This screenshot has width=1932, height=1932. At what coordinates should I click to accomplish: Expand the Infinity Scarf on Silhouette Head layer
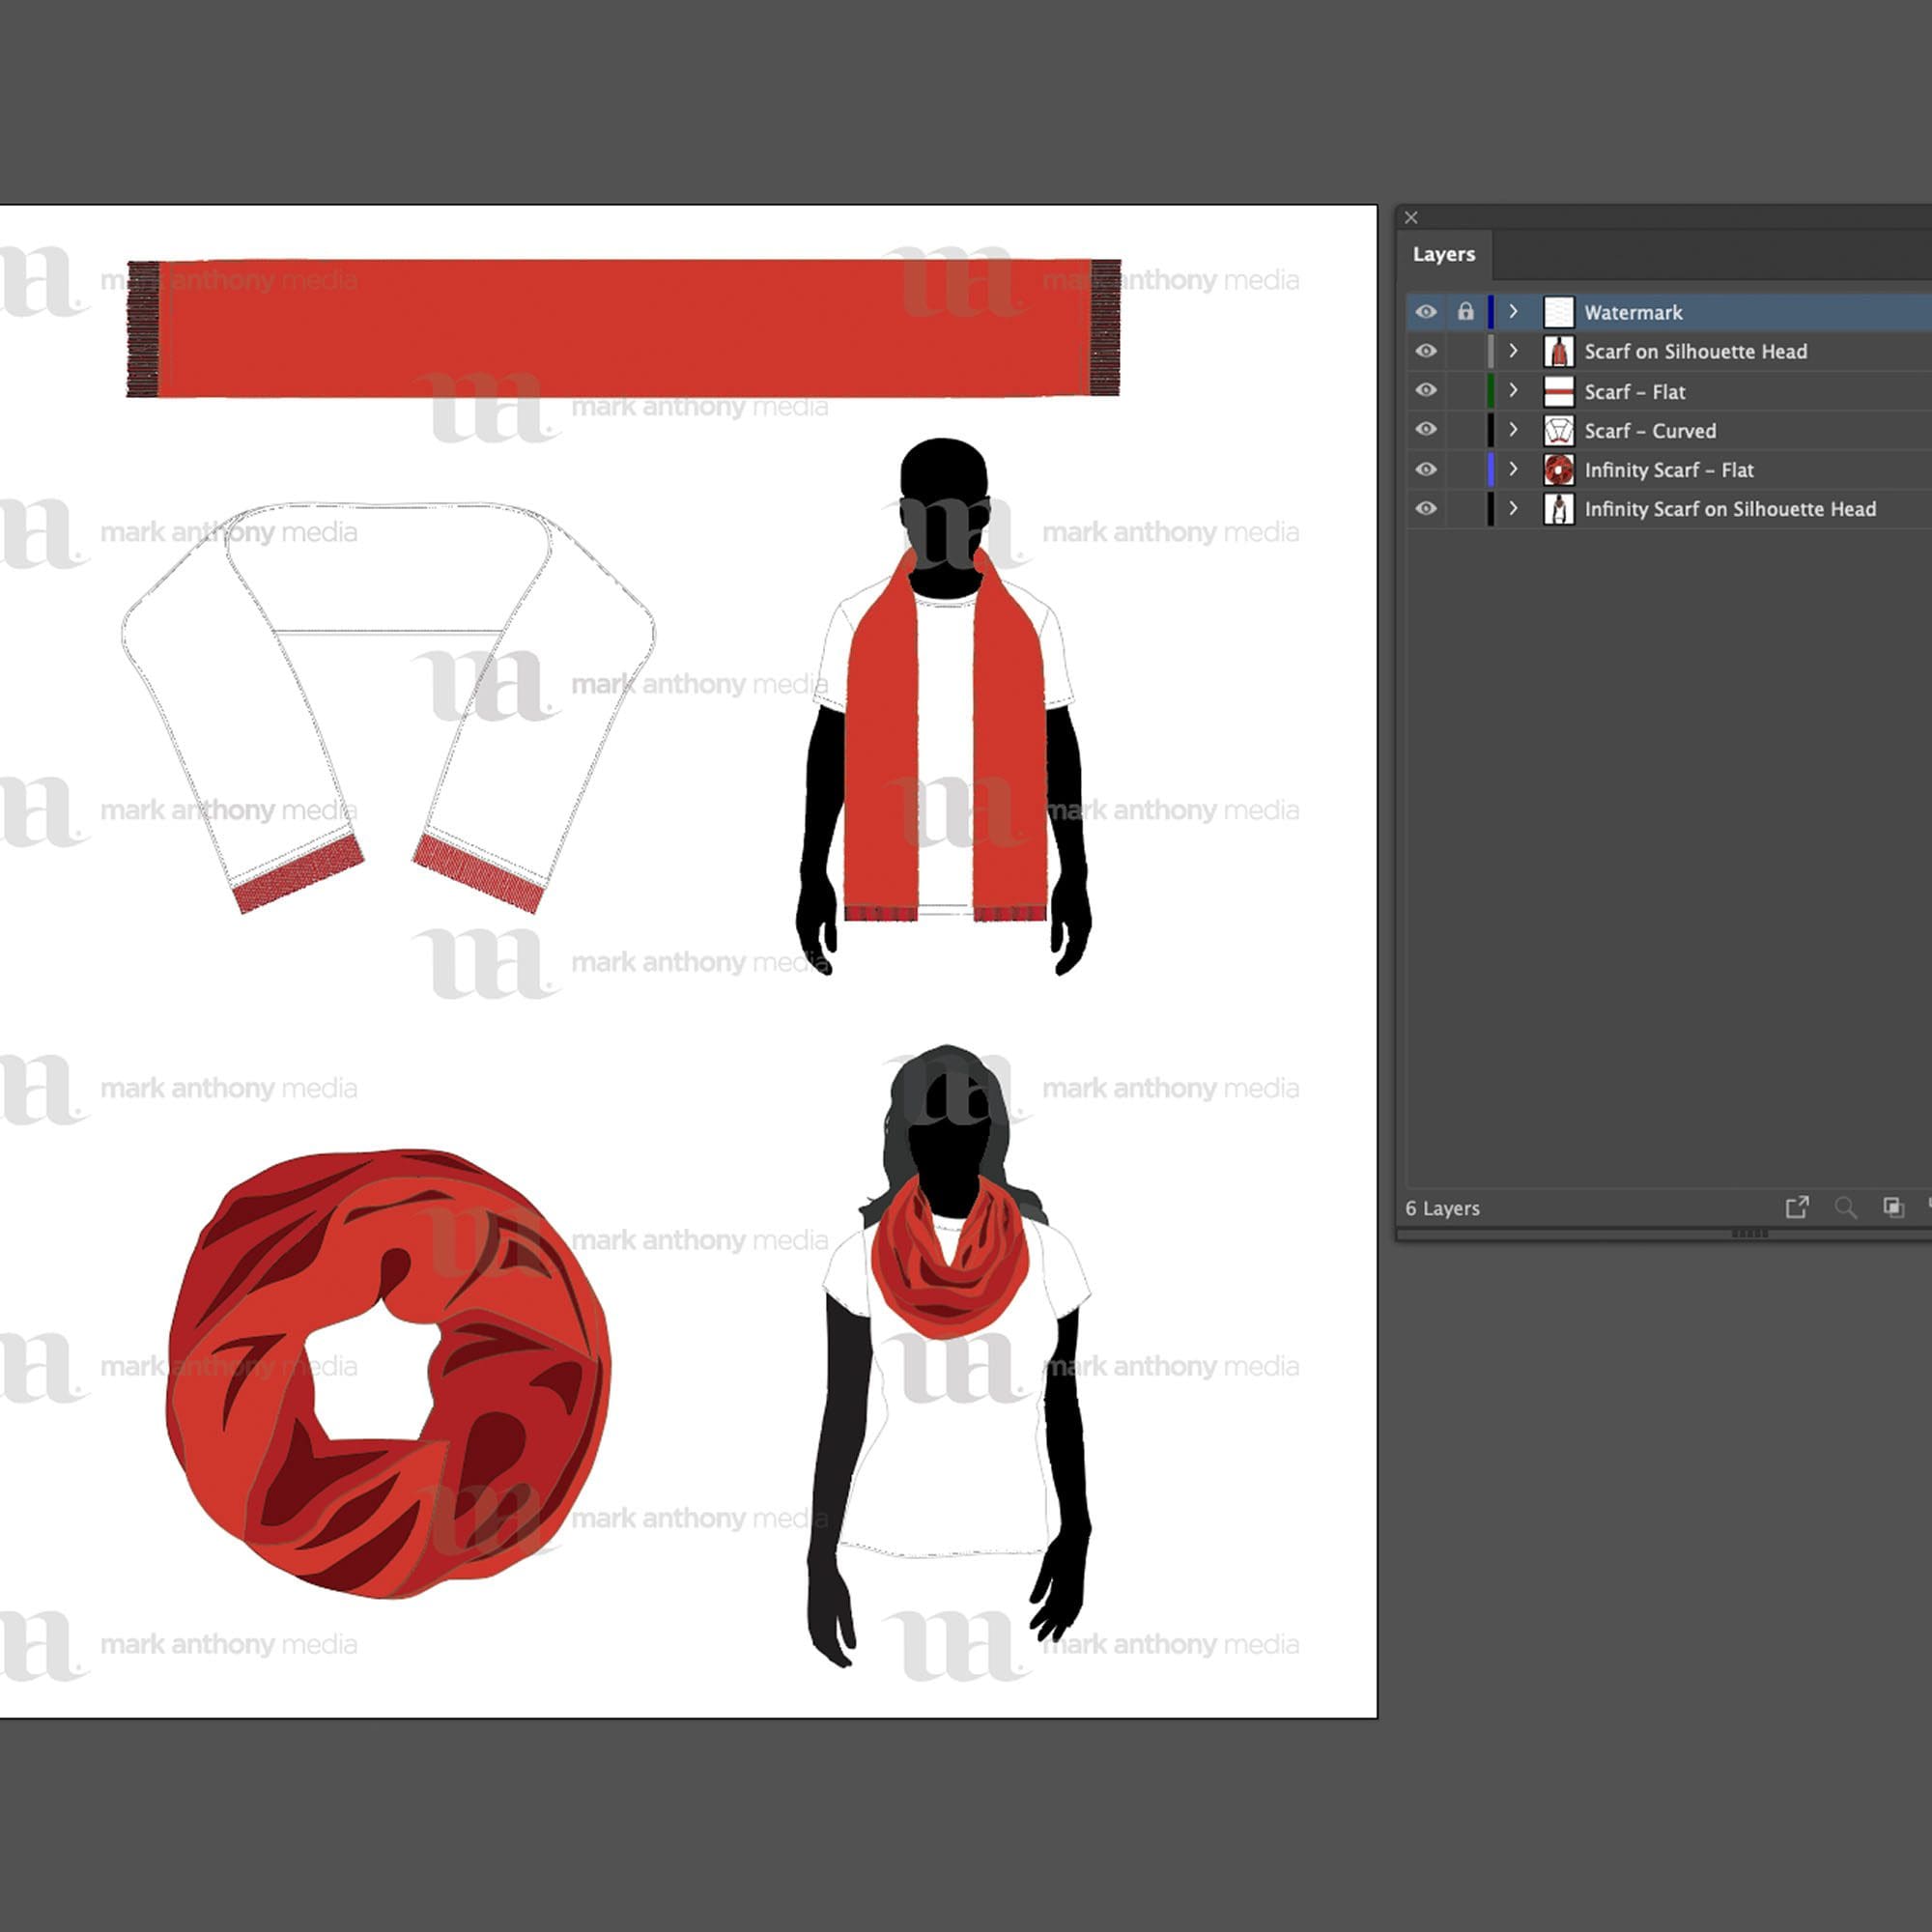[1513, 509]
